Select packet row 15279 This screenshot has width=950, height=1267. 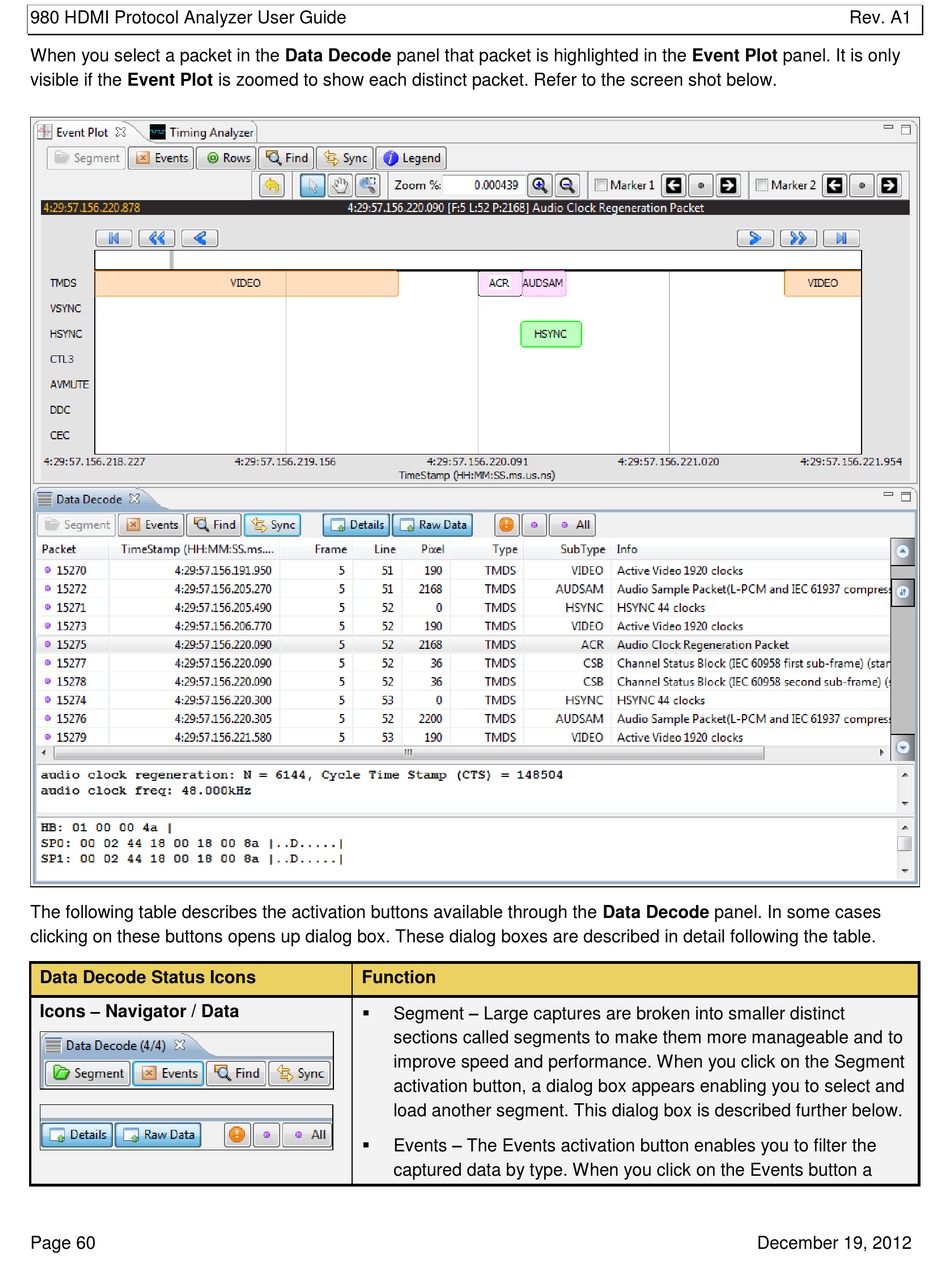pos(463,737)
